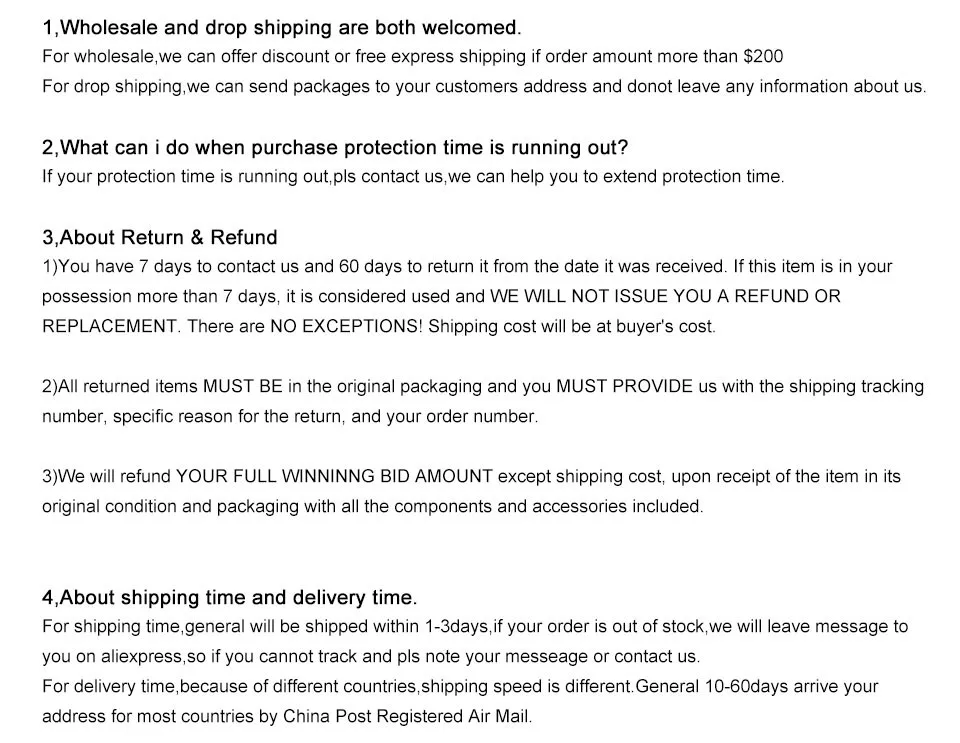Viewport: 960px width, 743px height.
Task: Click the 'extend protection time' sentence
Action: [413, 176]
